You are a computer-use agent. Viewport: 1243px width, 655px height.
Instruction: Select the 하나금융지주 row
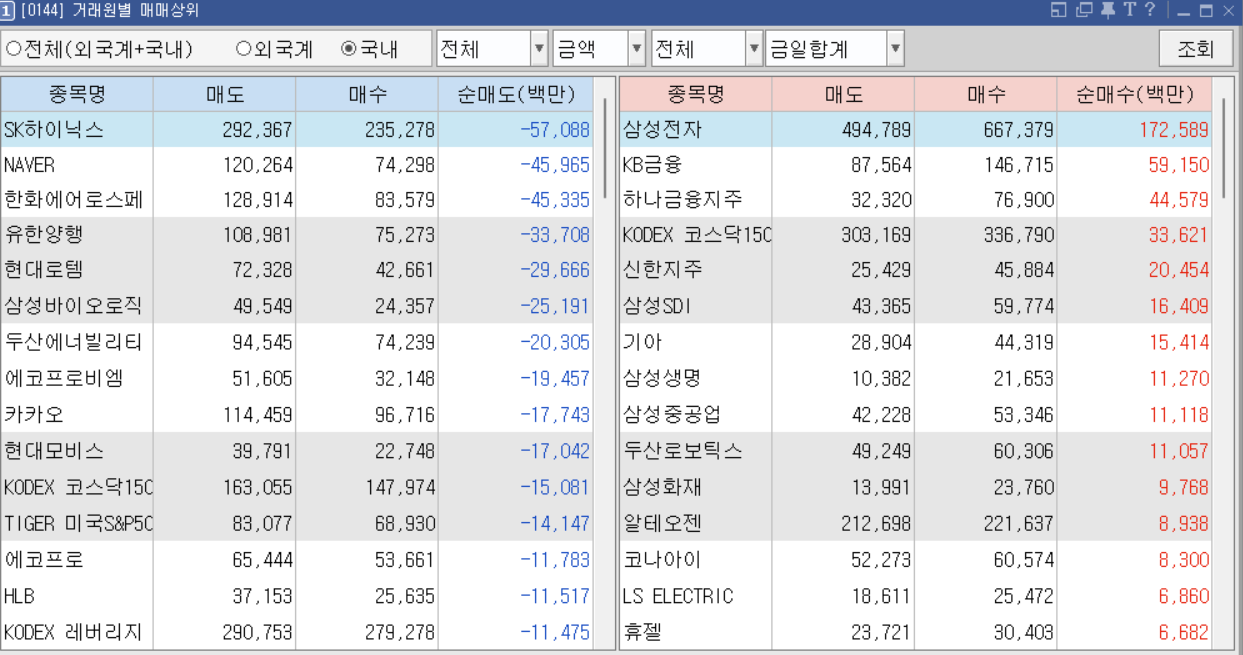click(915, 200)
